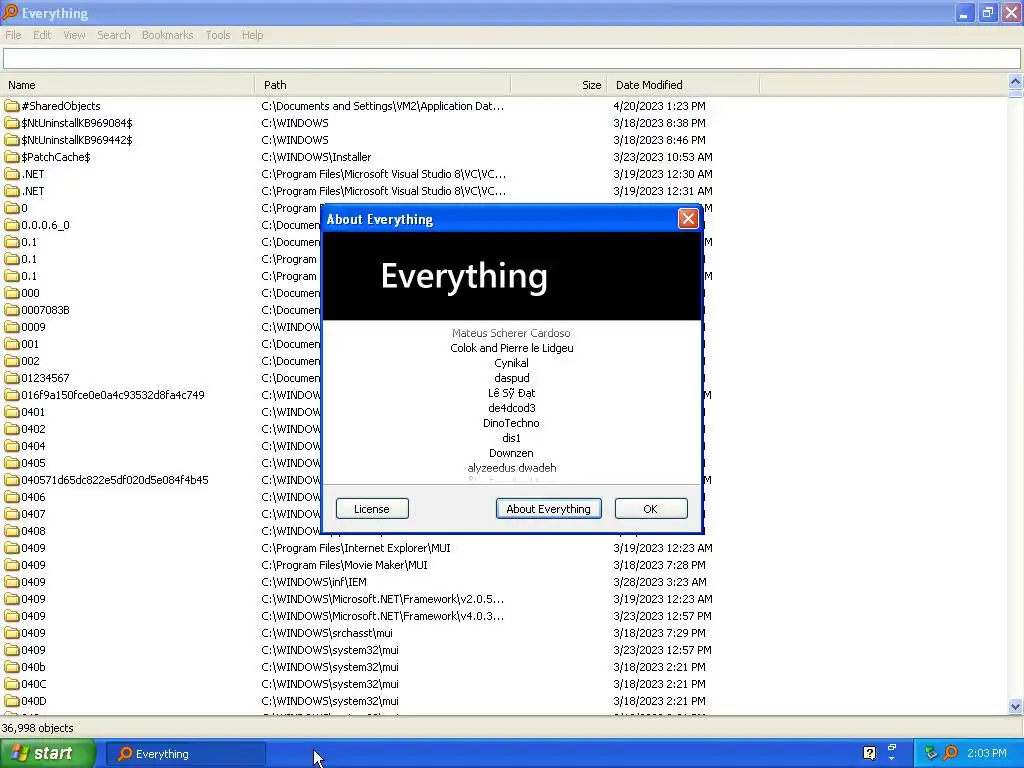Select the 0407 folder icon

click(x=12, y=513)
